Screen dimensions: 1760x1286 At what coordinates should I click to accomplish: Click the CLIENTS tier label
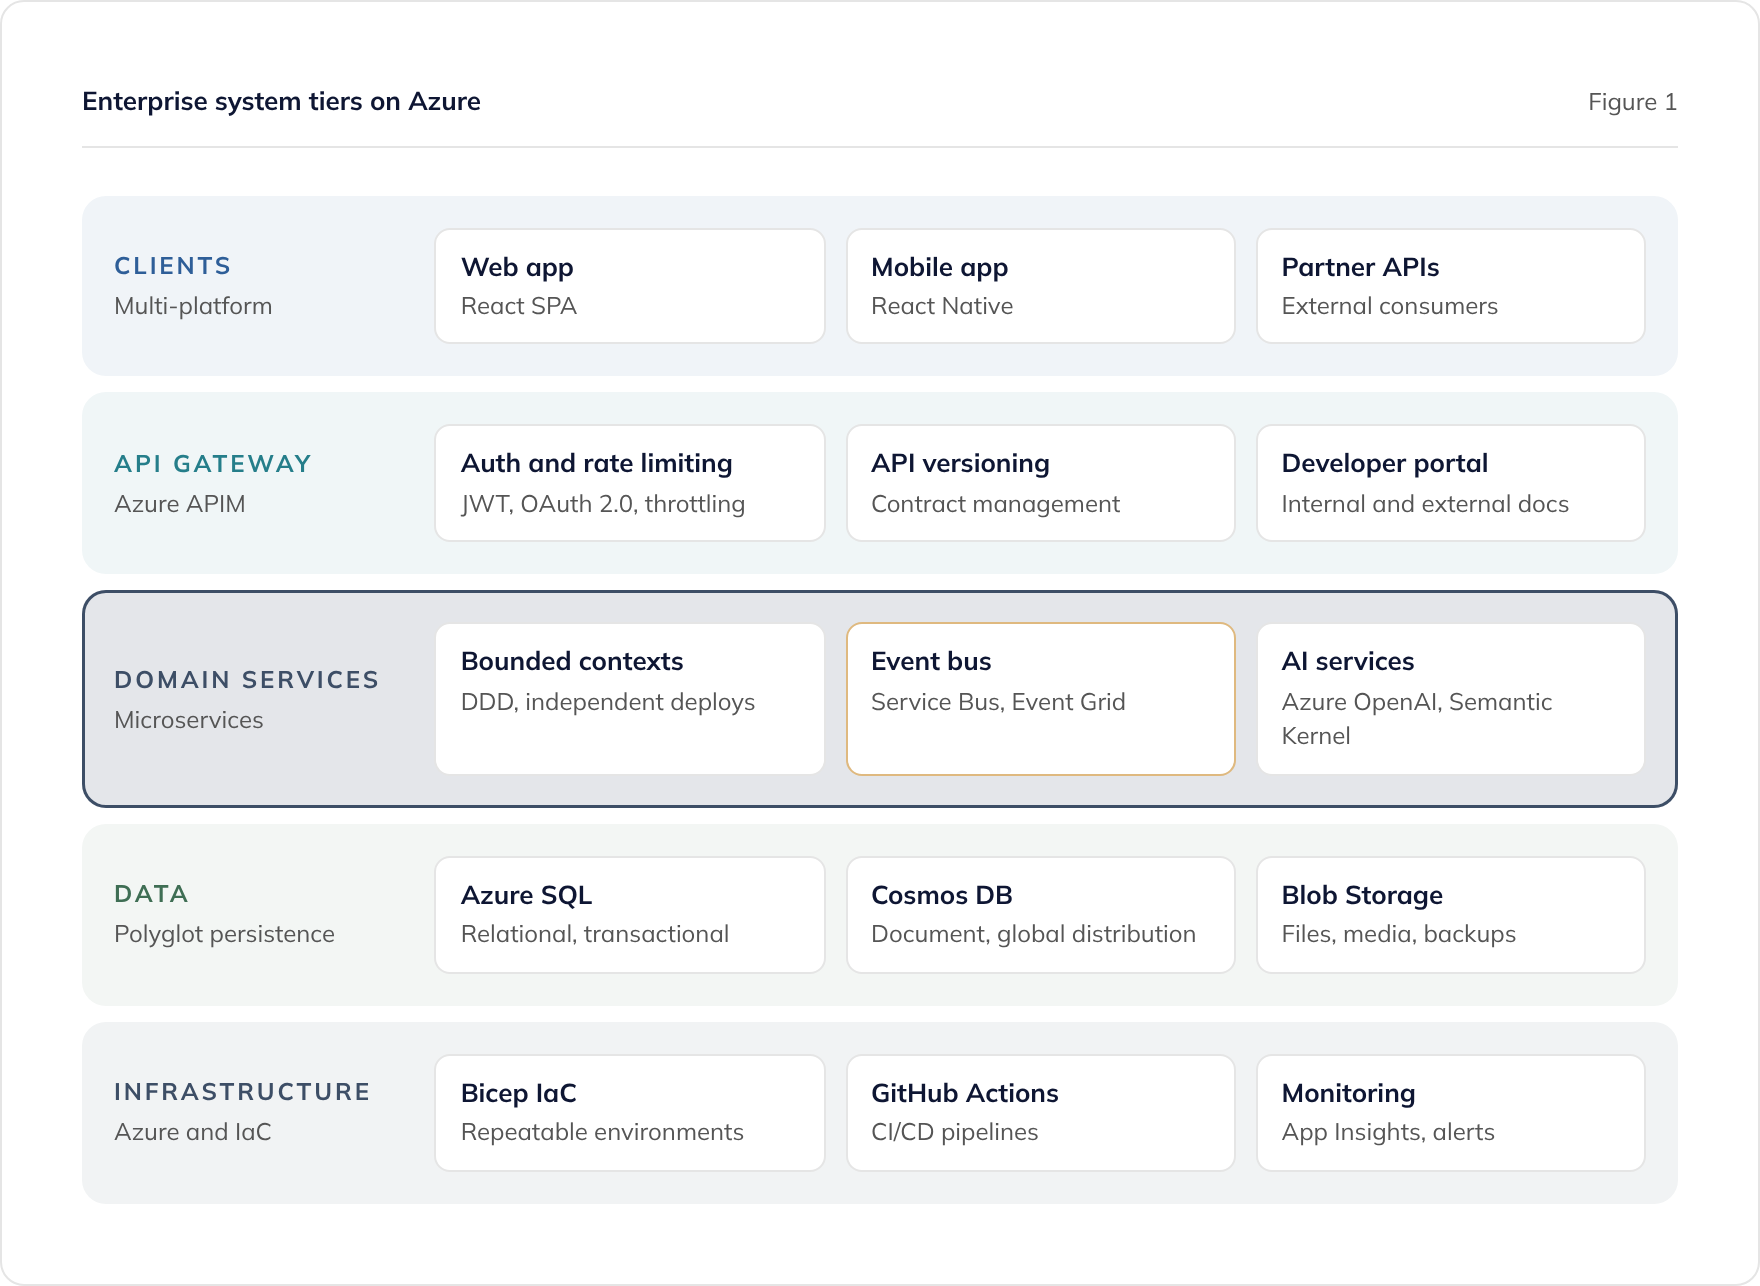pos(172,266)
